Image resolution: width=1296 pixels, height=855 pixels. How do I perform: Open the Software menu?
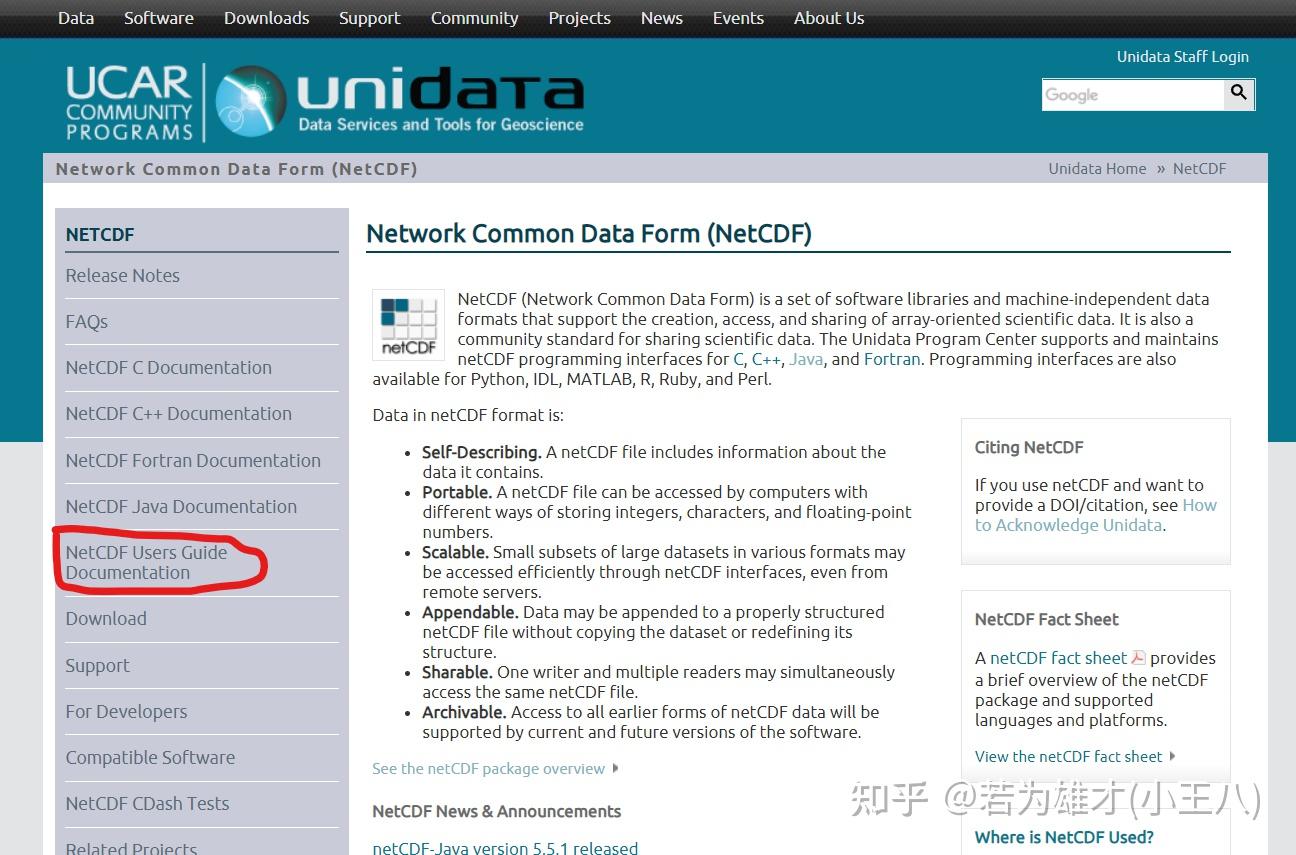coord(158,17)
